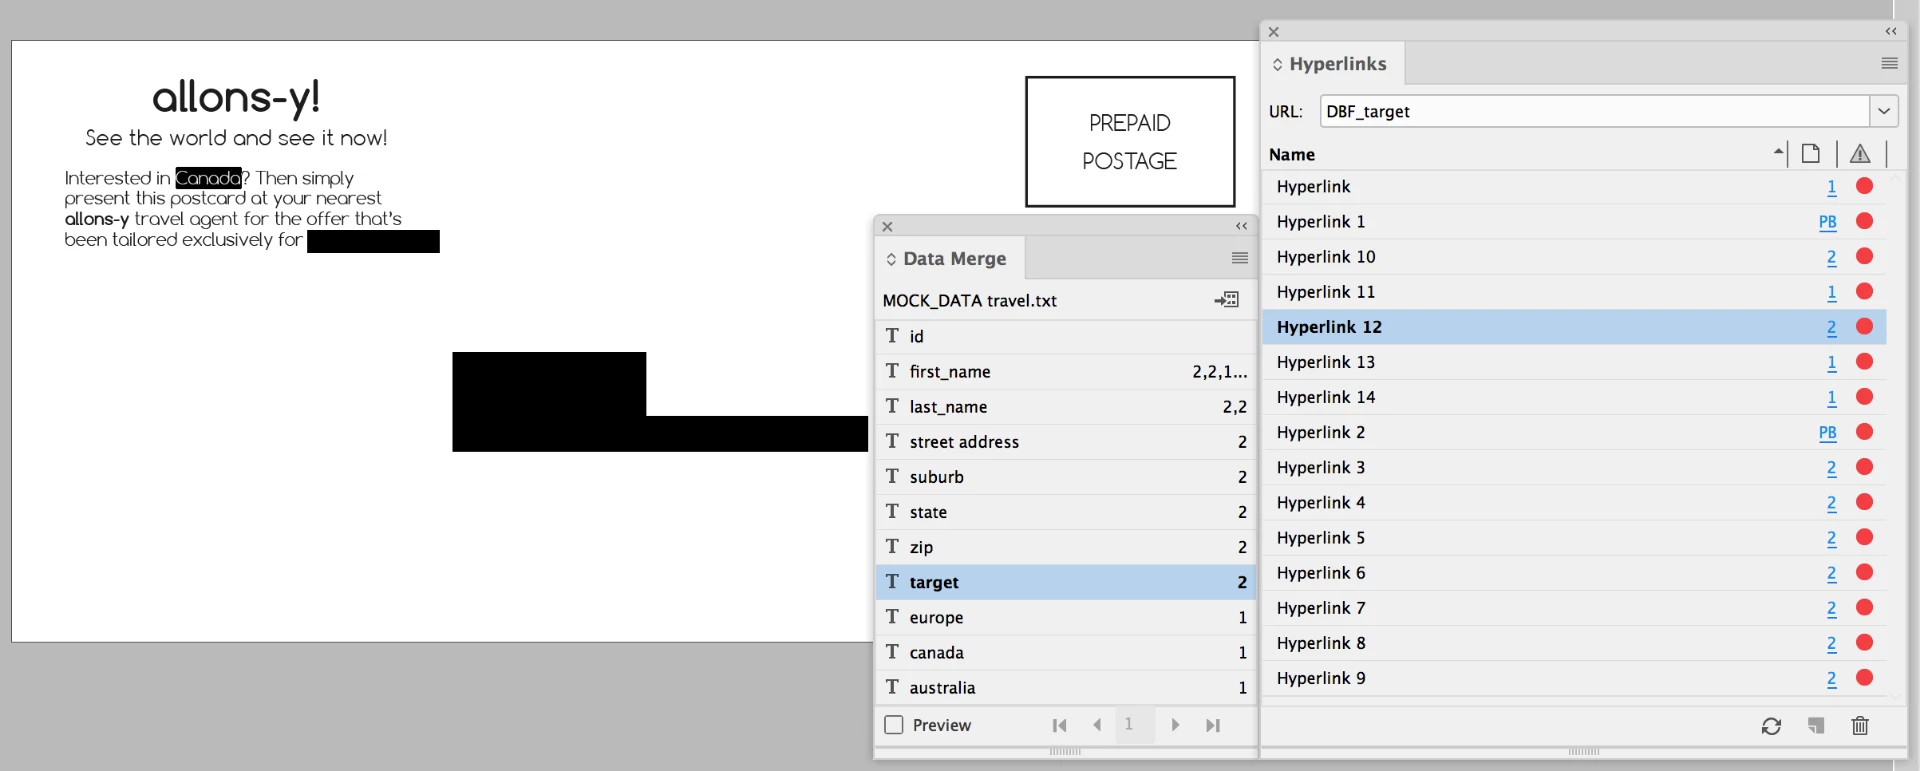The height and width of the screenshot is (771, 1920).
Task: Click the page 2 link for Hyperlink 9
Action: click(x=1832, y=679)
